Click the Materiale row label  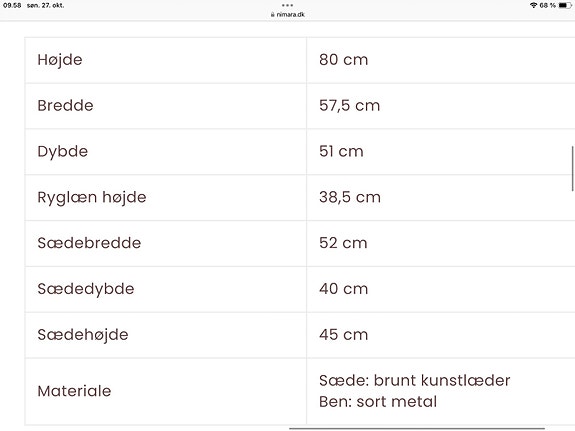(x=74, y=391)
